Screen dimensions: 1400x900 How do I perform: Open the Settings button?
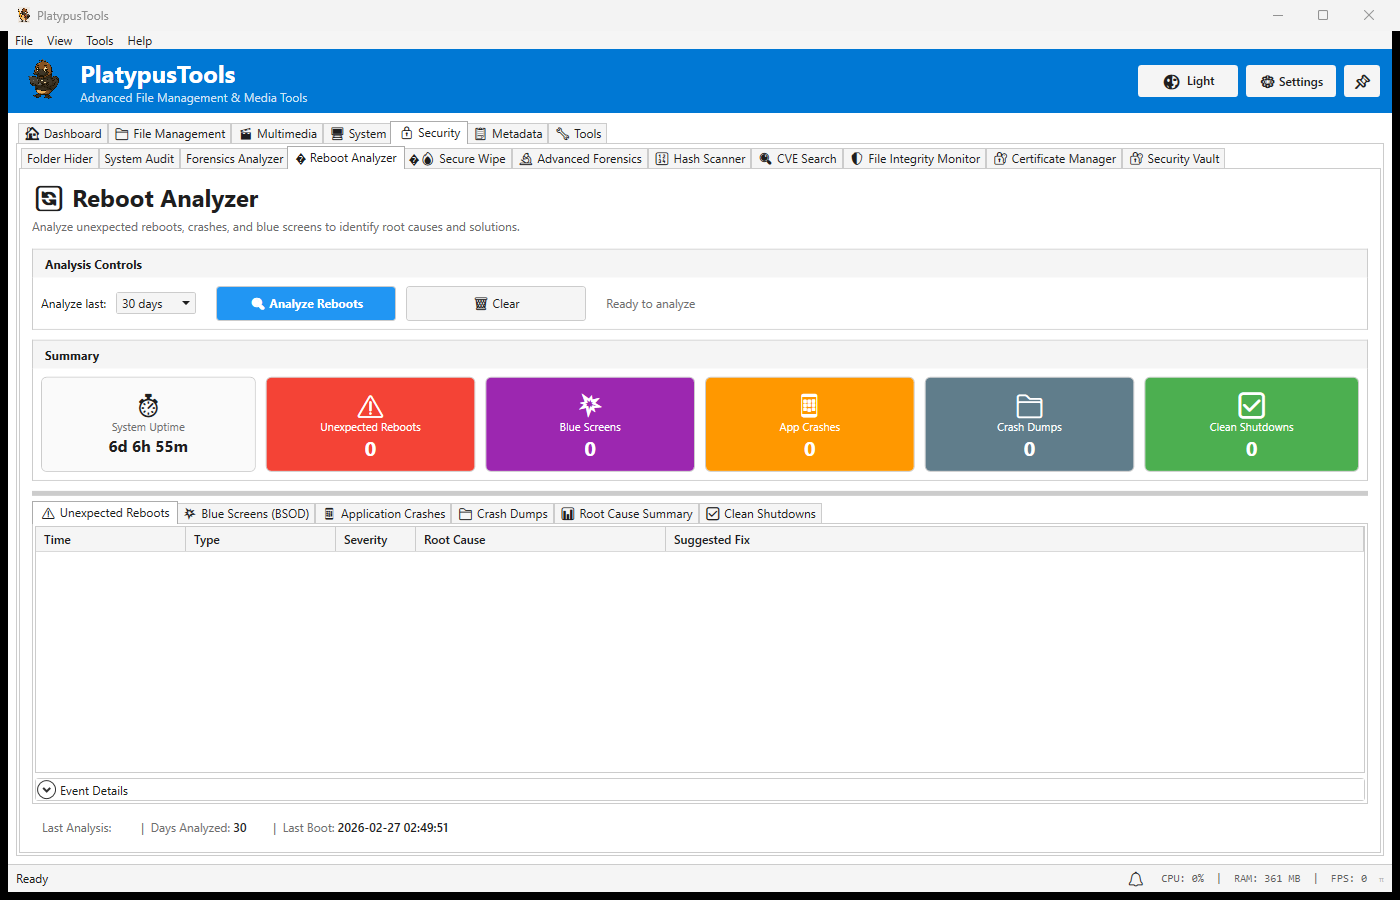tap(1291, 82)
